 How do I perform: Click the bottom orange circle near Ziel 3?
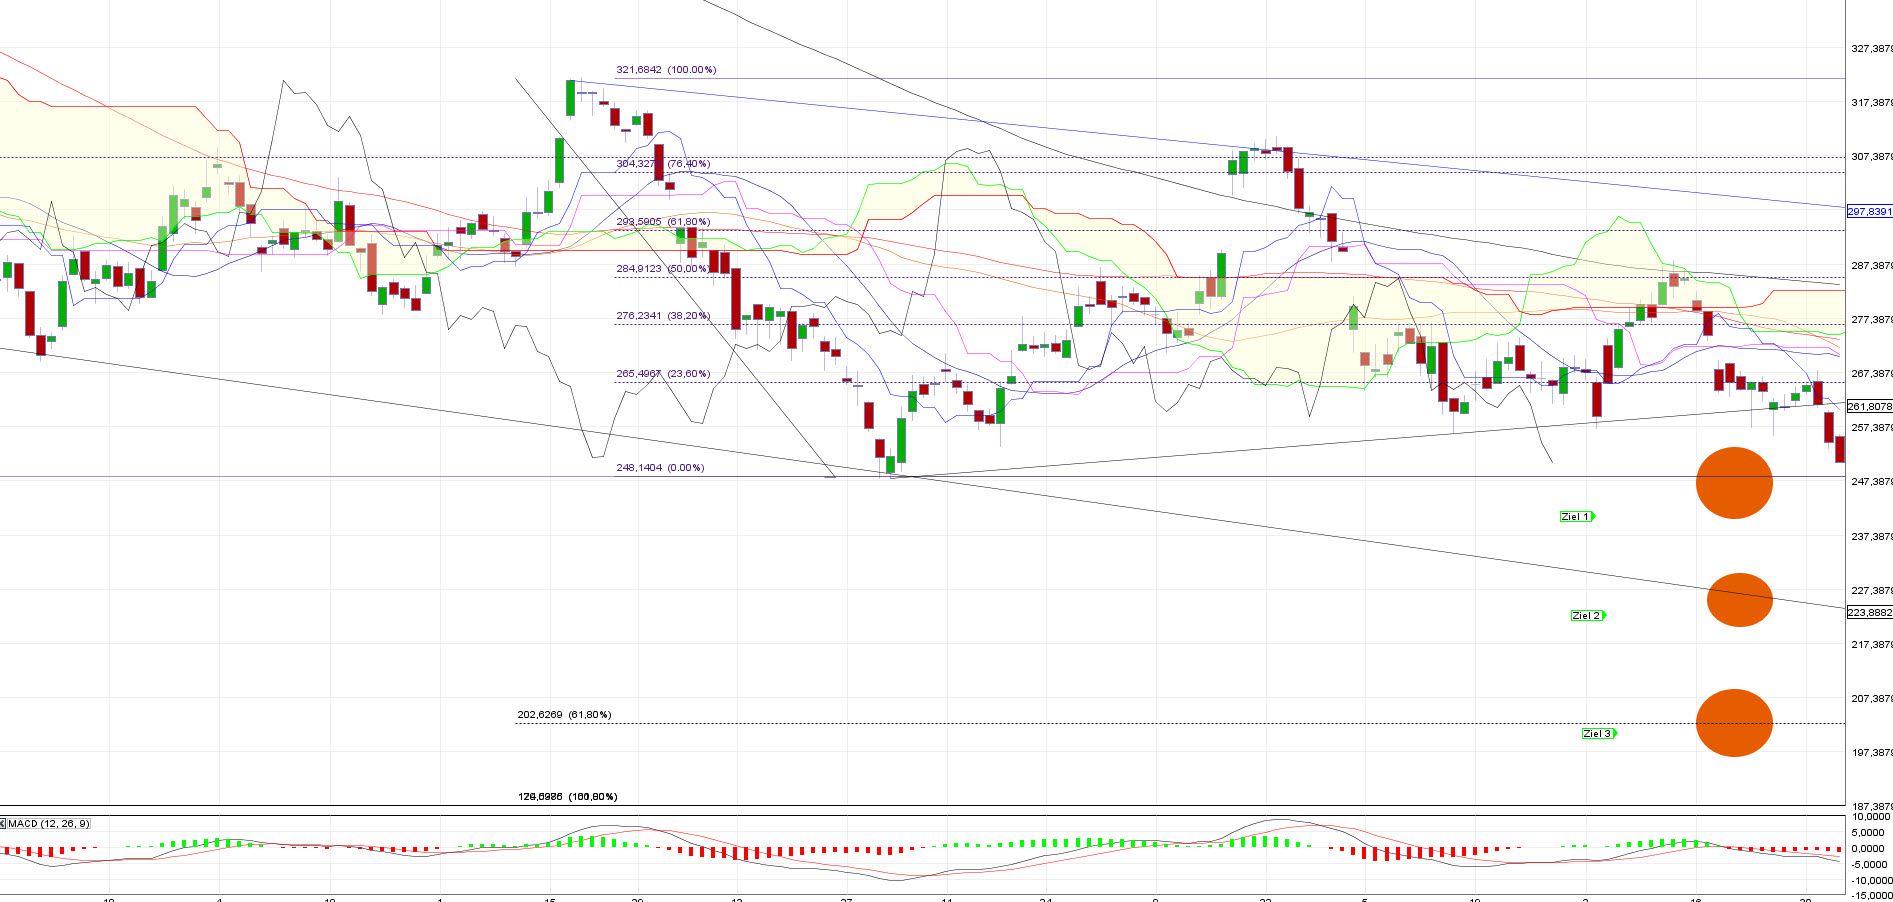point(1734,723)
